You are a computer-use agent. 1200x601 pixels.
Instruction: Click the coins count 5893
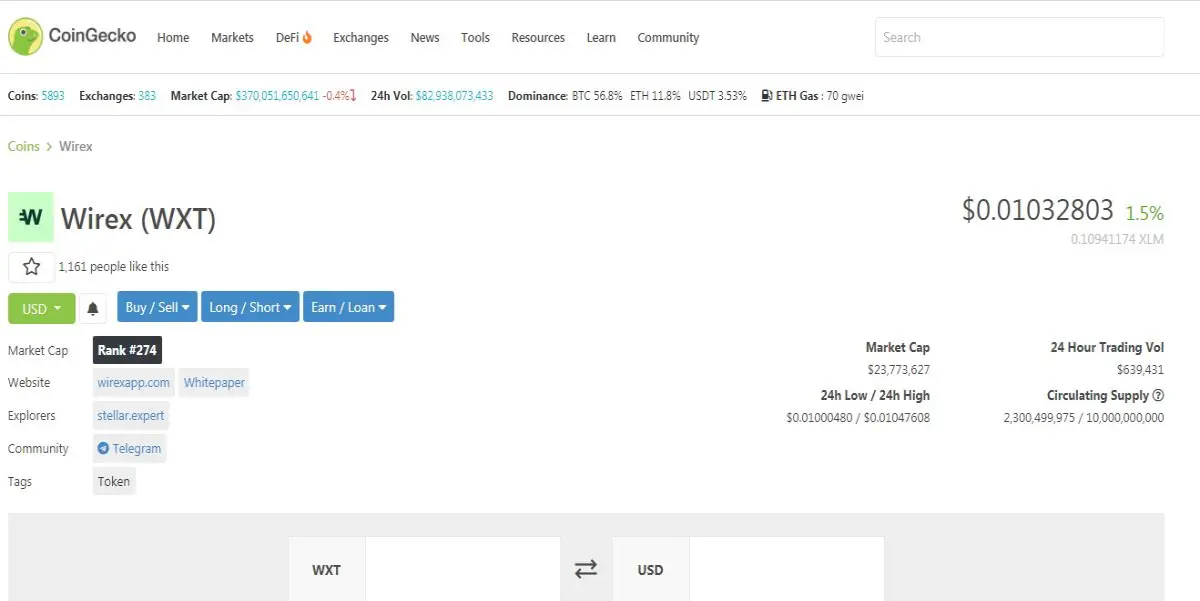53,96
